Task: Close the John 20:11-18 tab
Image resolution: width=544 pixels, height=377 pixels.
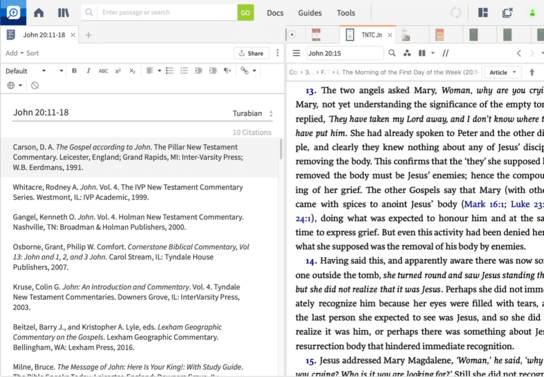Action: tap(73, 35)
